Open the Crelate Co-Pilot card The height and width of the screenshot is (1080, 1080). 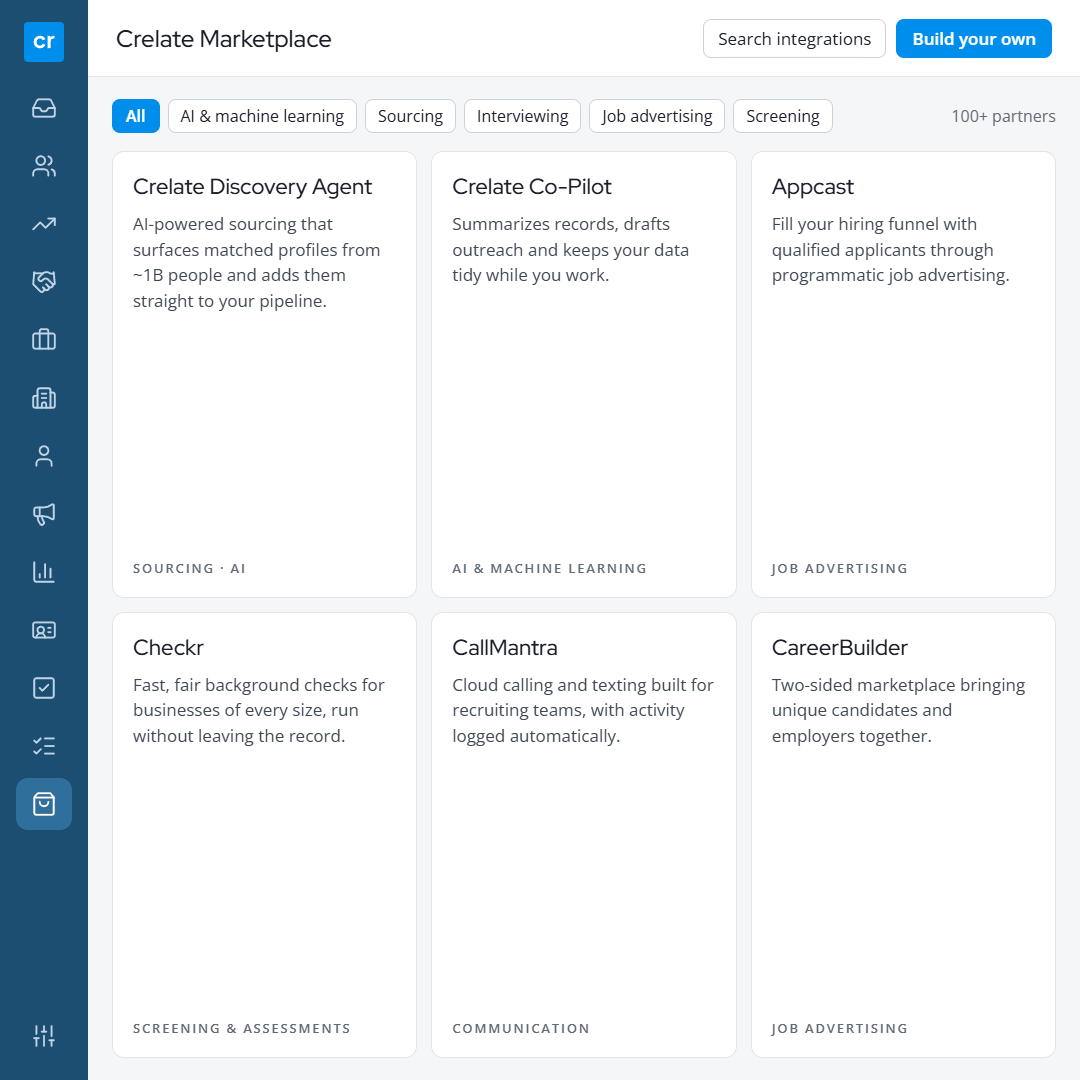[x=583, y=374]
